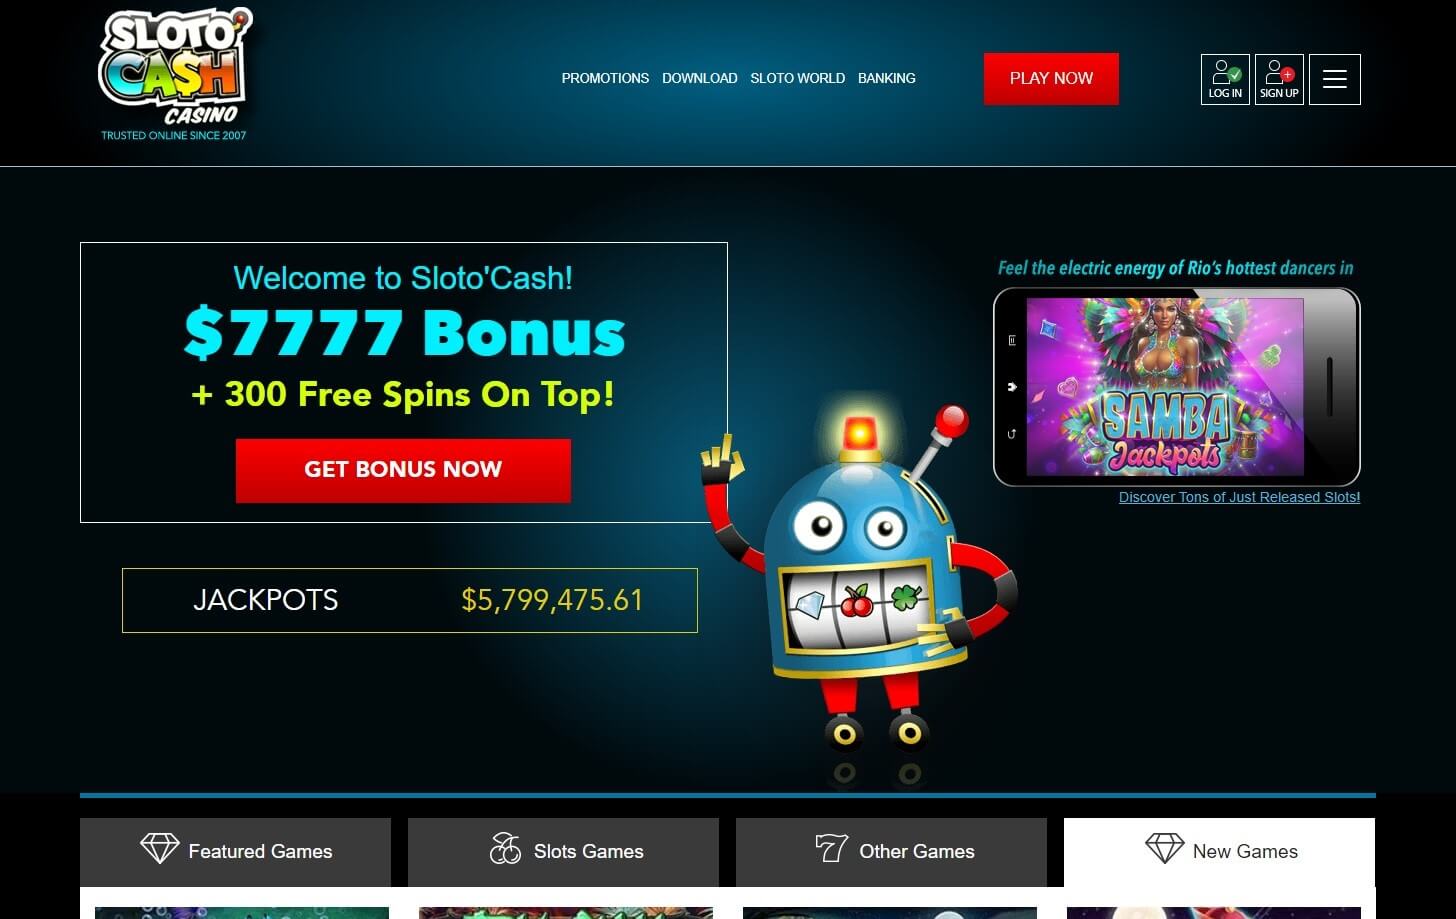
Task: Go to the Download page
Action: click(x=700, y=78)
